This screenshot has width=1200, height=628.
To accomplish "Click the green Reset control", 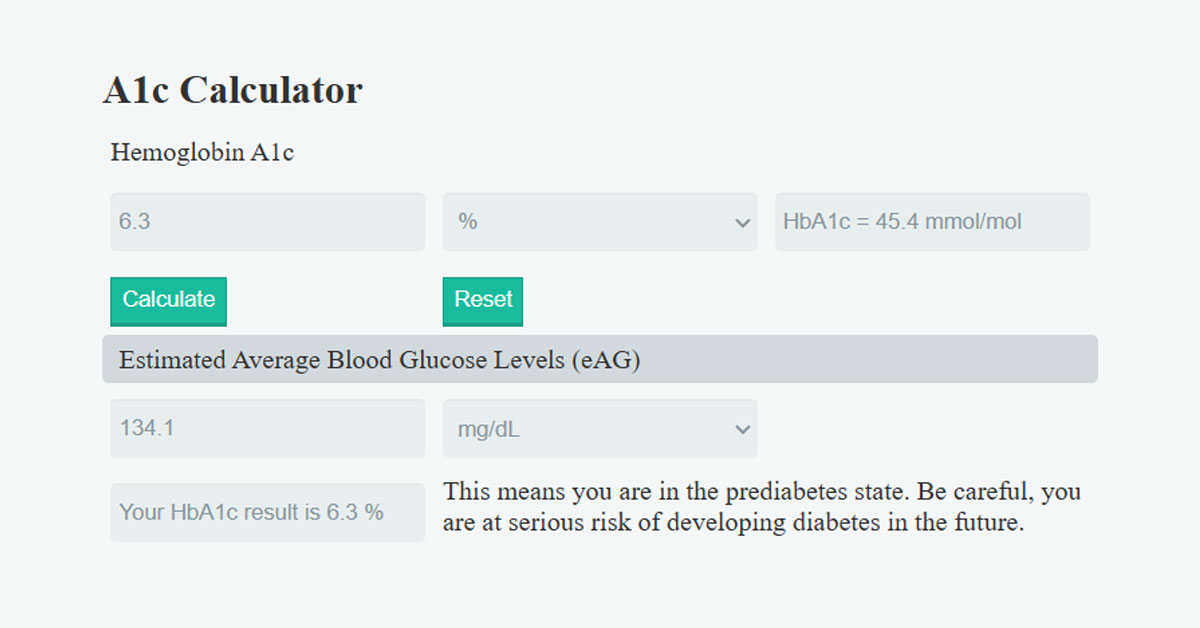I will 482,300.
